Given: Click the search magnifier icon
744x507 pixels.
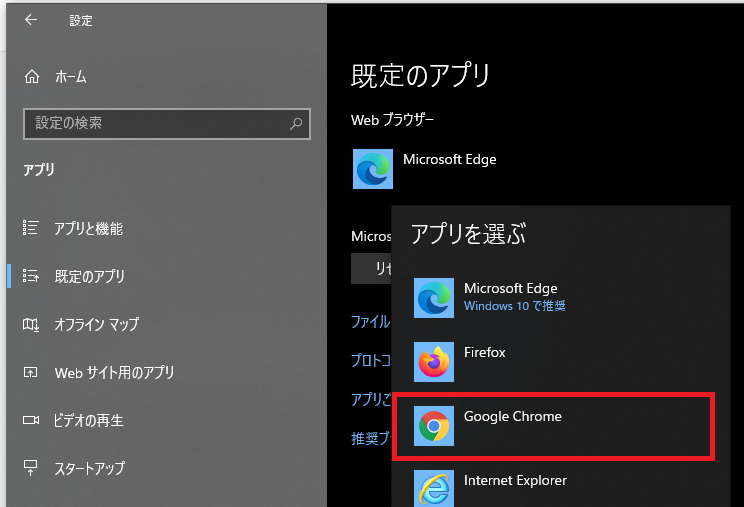Looking at the screenshot, I should (x=296, y=124).
